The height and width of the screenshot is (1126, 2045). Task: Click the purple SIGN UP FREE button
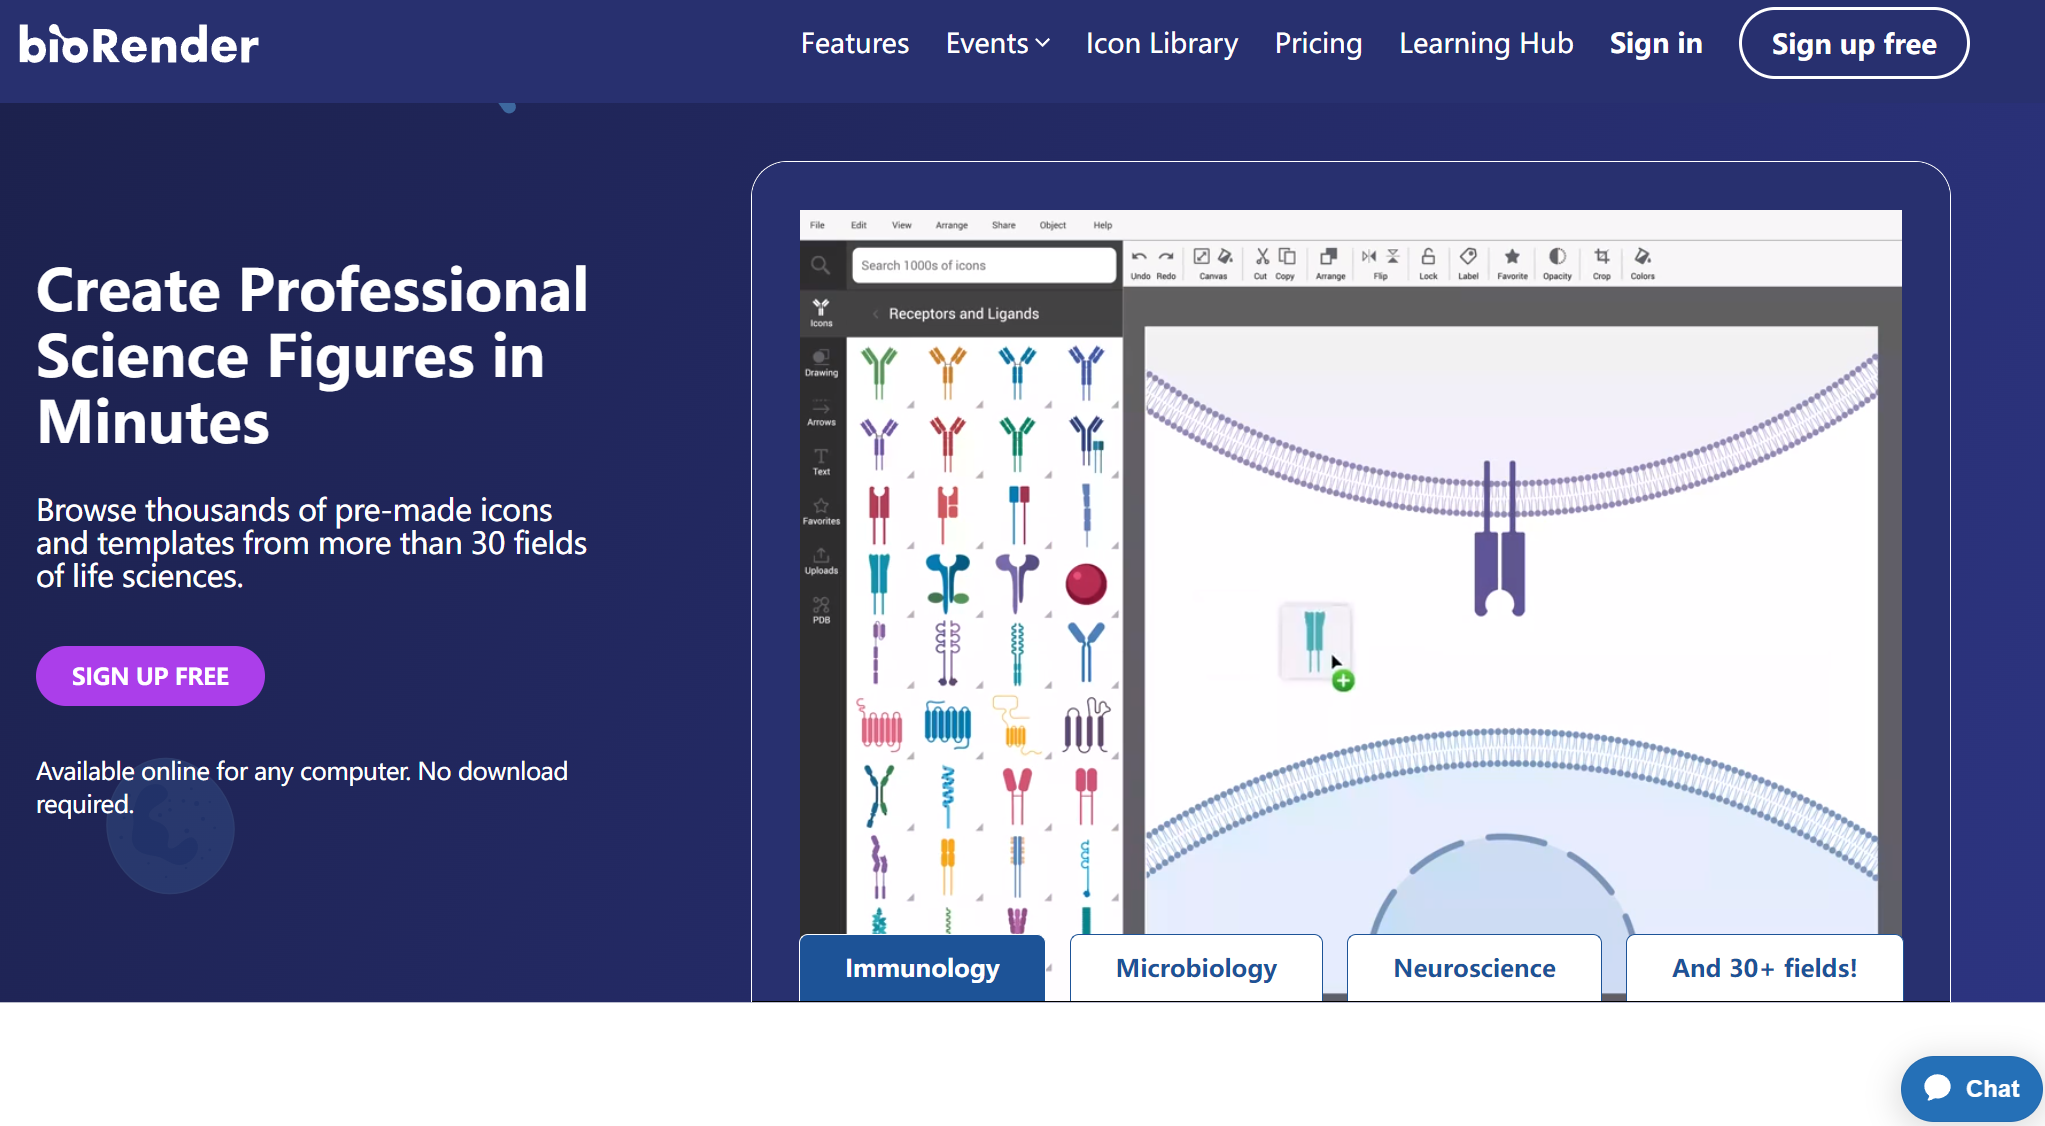pos(150,676)
